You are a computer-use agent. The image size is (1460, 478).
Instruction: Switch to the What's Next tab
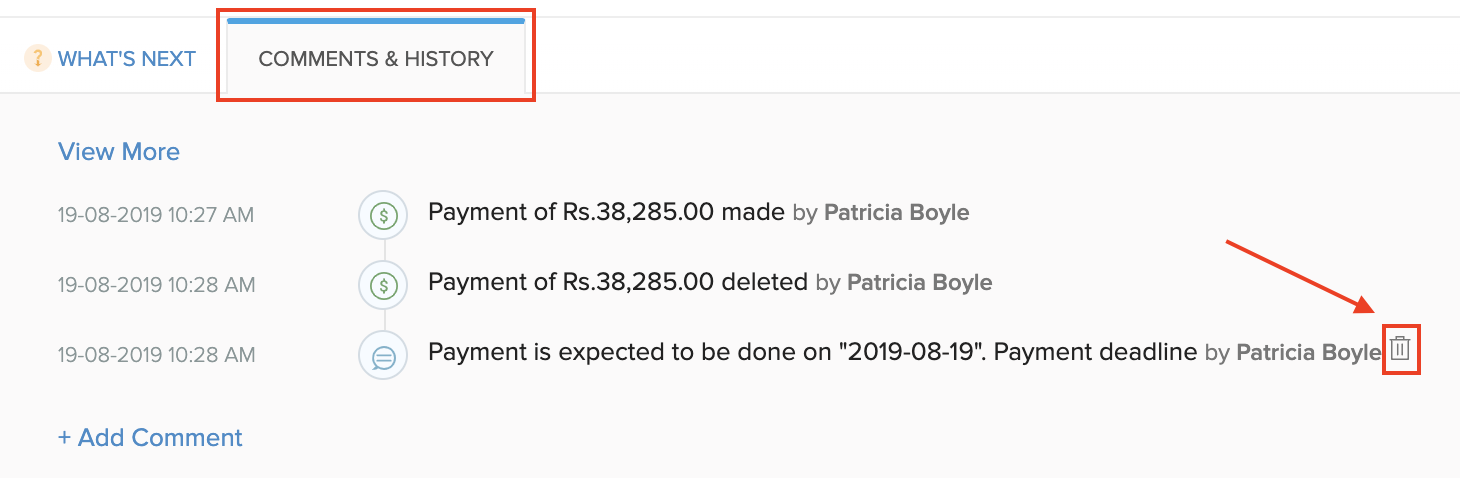pos(126,59)
